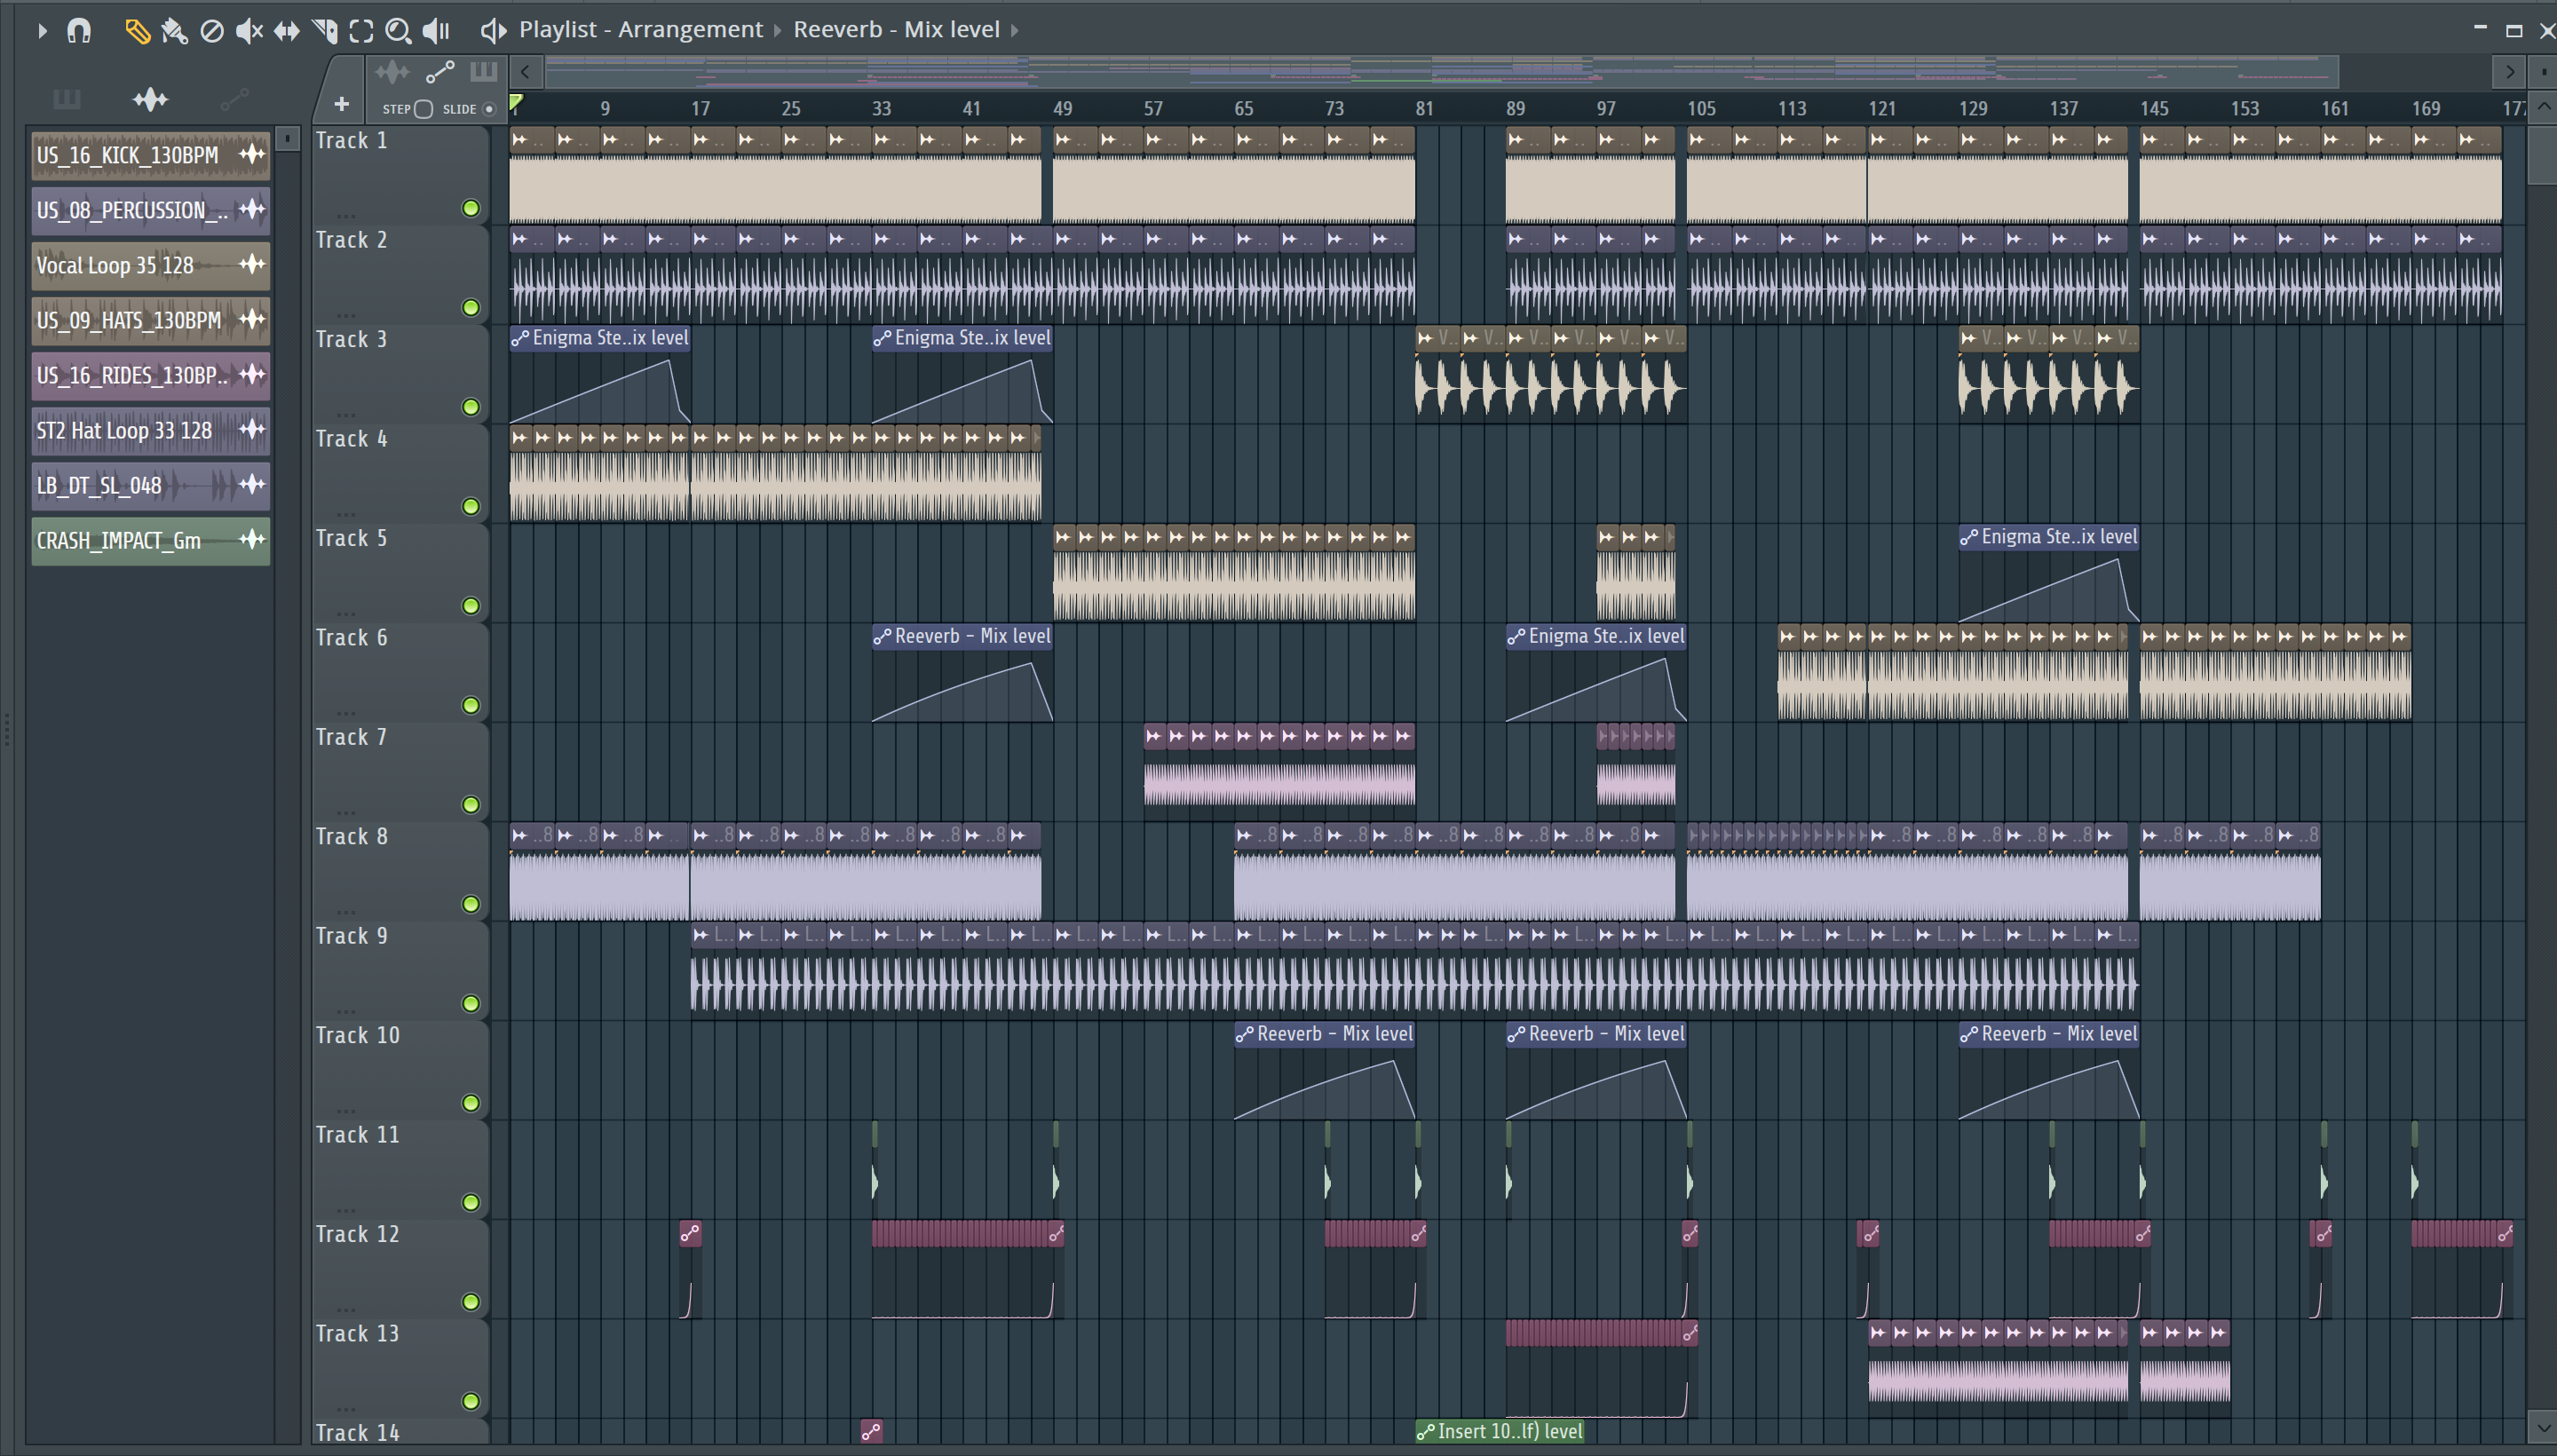
Task: Mute Track 3 with its green toggle
Action: (x=470, y=407)
